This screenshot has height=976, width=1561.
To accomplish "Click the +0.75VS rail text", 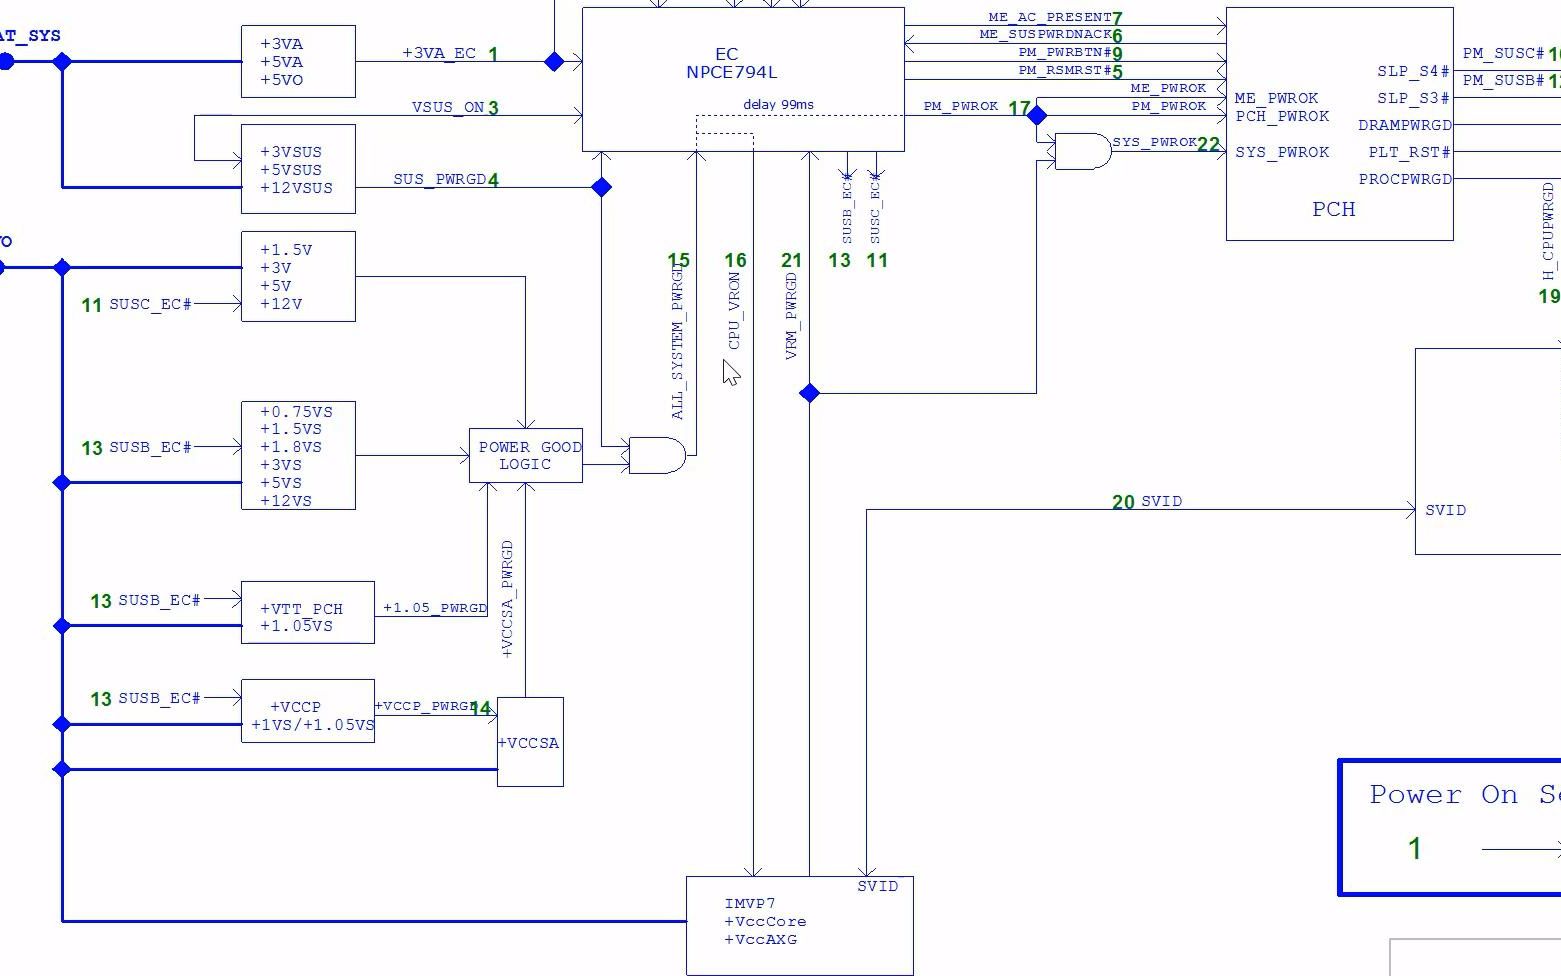I will pos(296,411).
